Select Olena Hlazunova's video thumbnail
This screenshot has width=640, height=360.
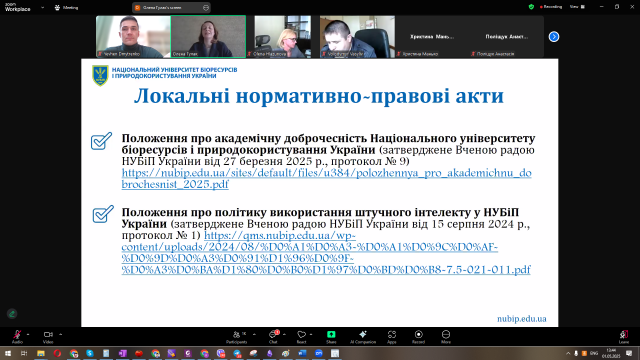pyautogui.click(x=282, y=36)
